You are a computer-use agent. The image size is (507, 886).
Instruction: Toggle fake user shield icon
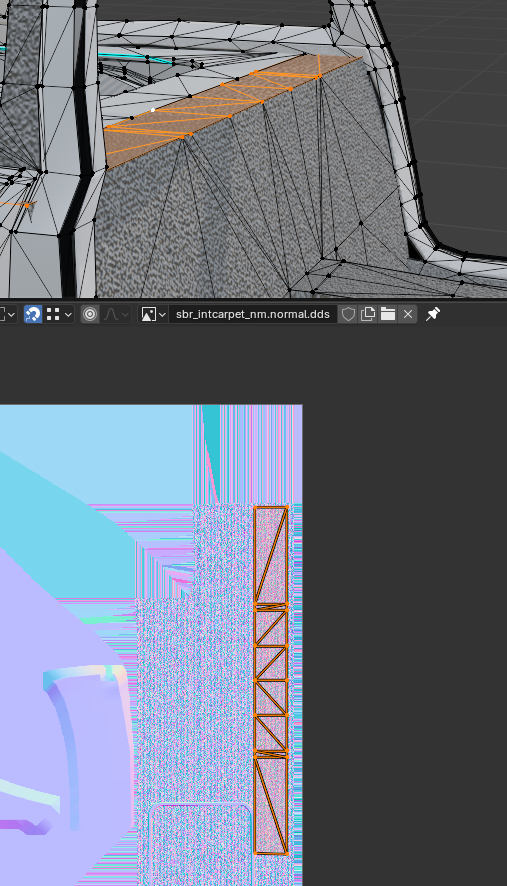coord(348,314)
